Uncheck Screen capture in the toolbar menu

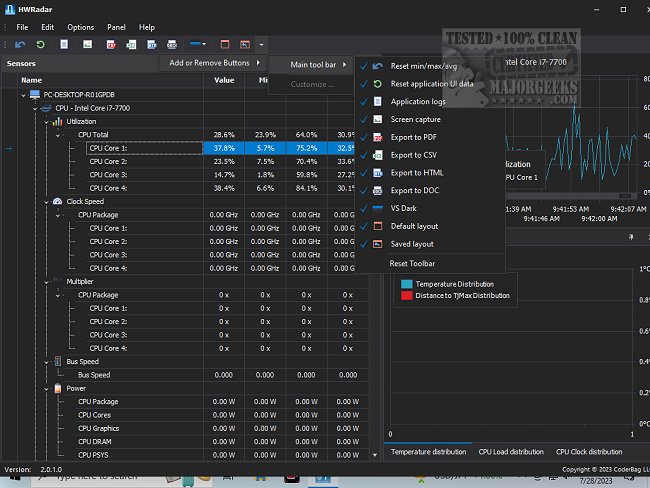click(364, 119)
